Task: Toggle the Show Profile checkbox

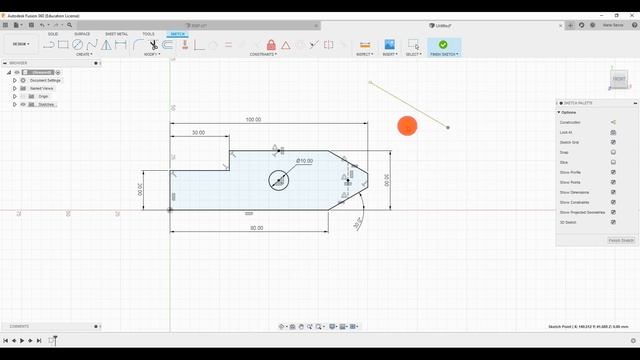Action: point(613,172)
